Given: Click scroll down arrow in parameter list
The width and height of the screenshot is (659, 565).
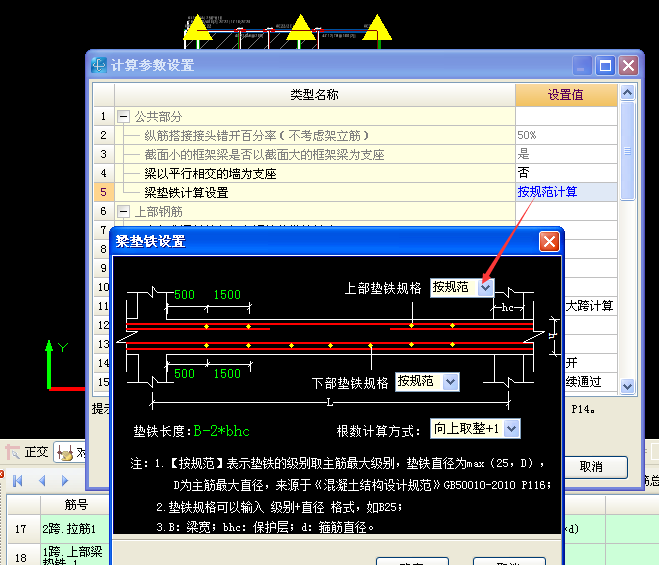Looking at the screenshot, I should (627, 385).
